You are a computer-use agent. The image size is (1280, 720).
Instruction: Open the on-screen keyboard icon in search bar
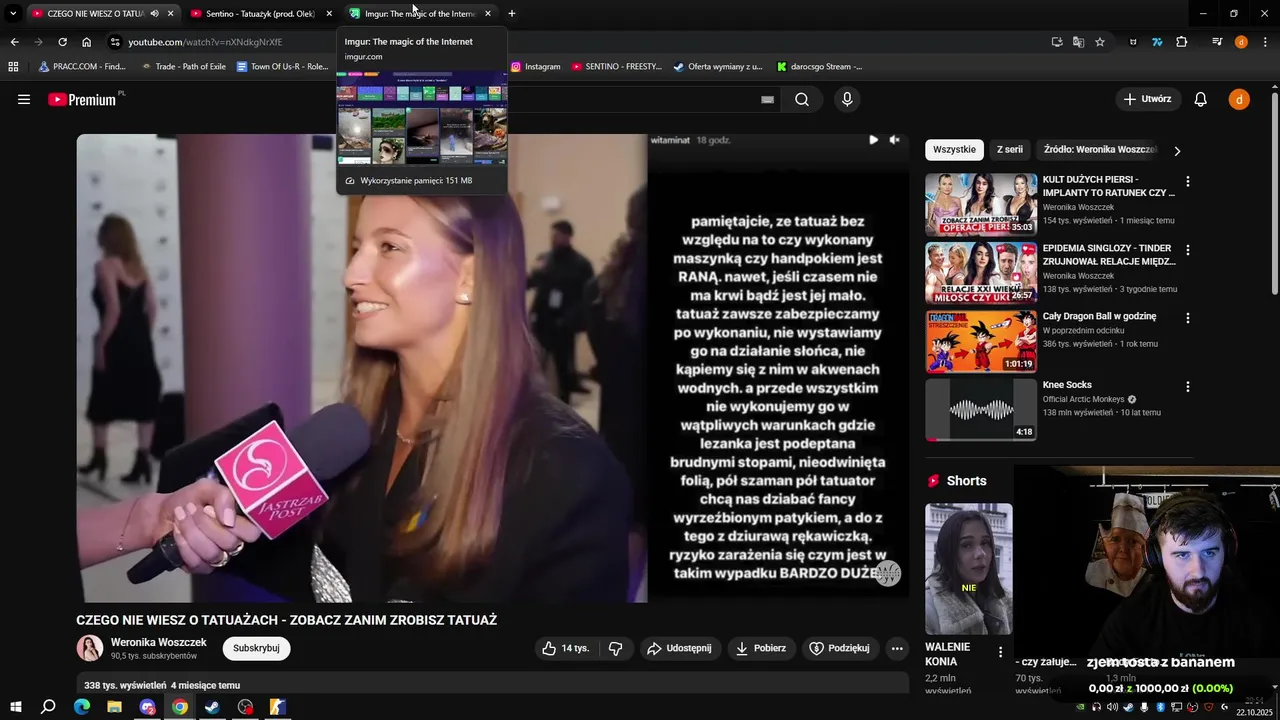pos(767,99)
